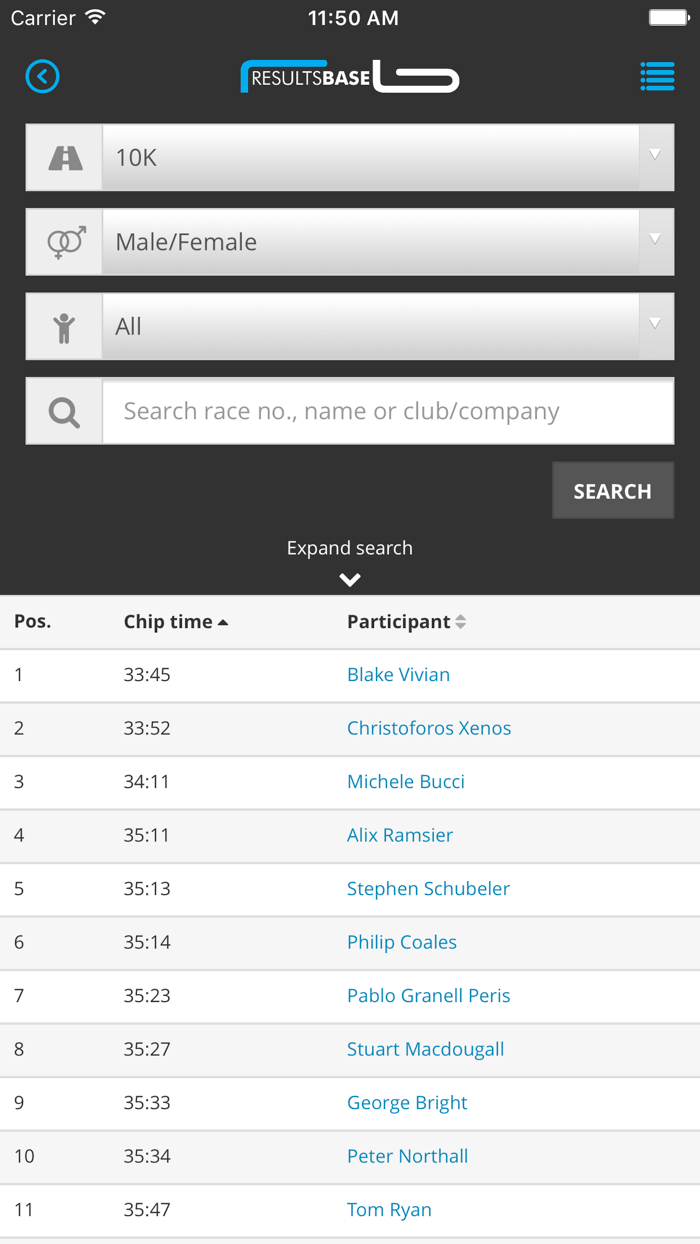Click the Pos. column header
The width and height of the screenshot is (700, 1244).
click(x=32, y=621)
